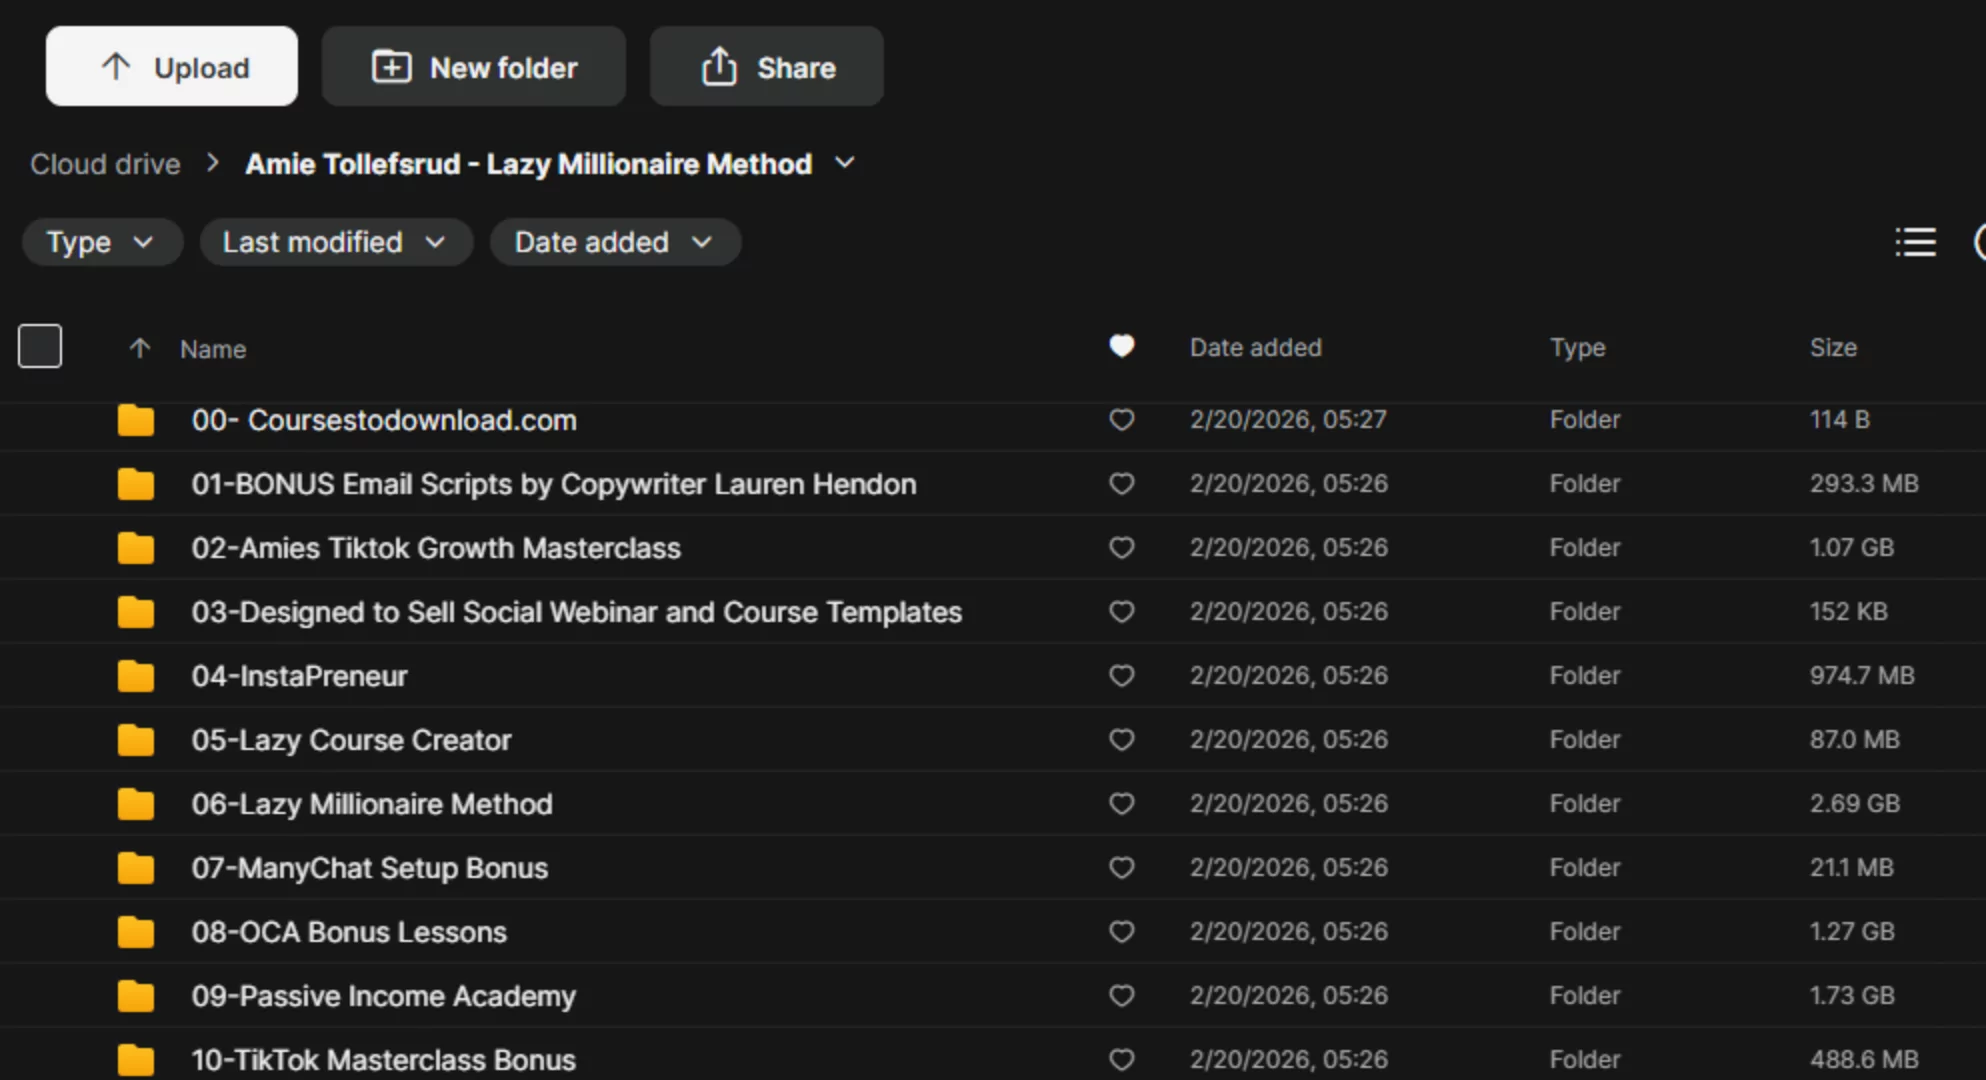1986x1080 pixels.
Task: Click the favorites heart column header
Action: 1121,346
